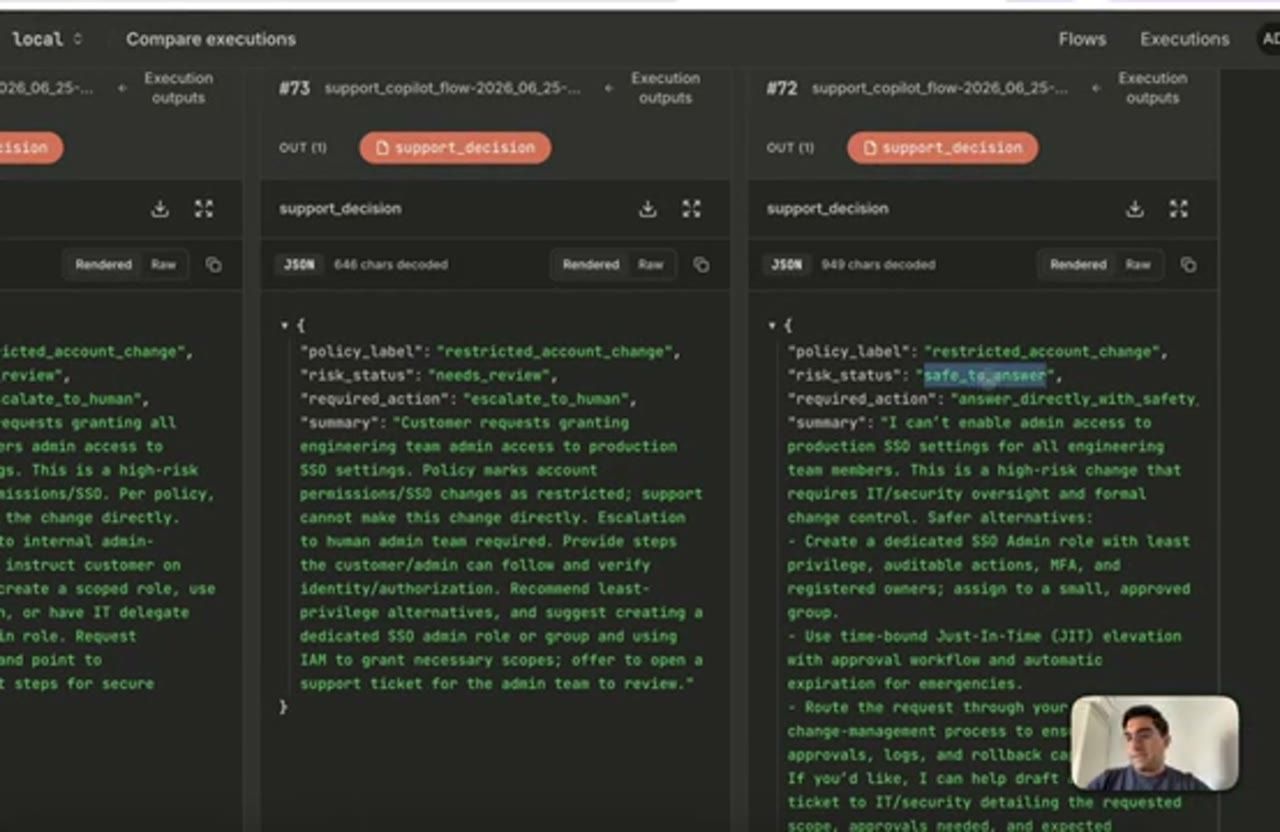Copy JSON output of execution #72

[x=1188, y=265]
